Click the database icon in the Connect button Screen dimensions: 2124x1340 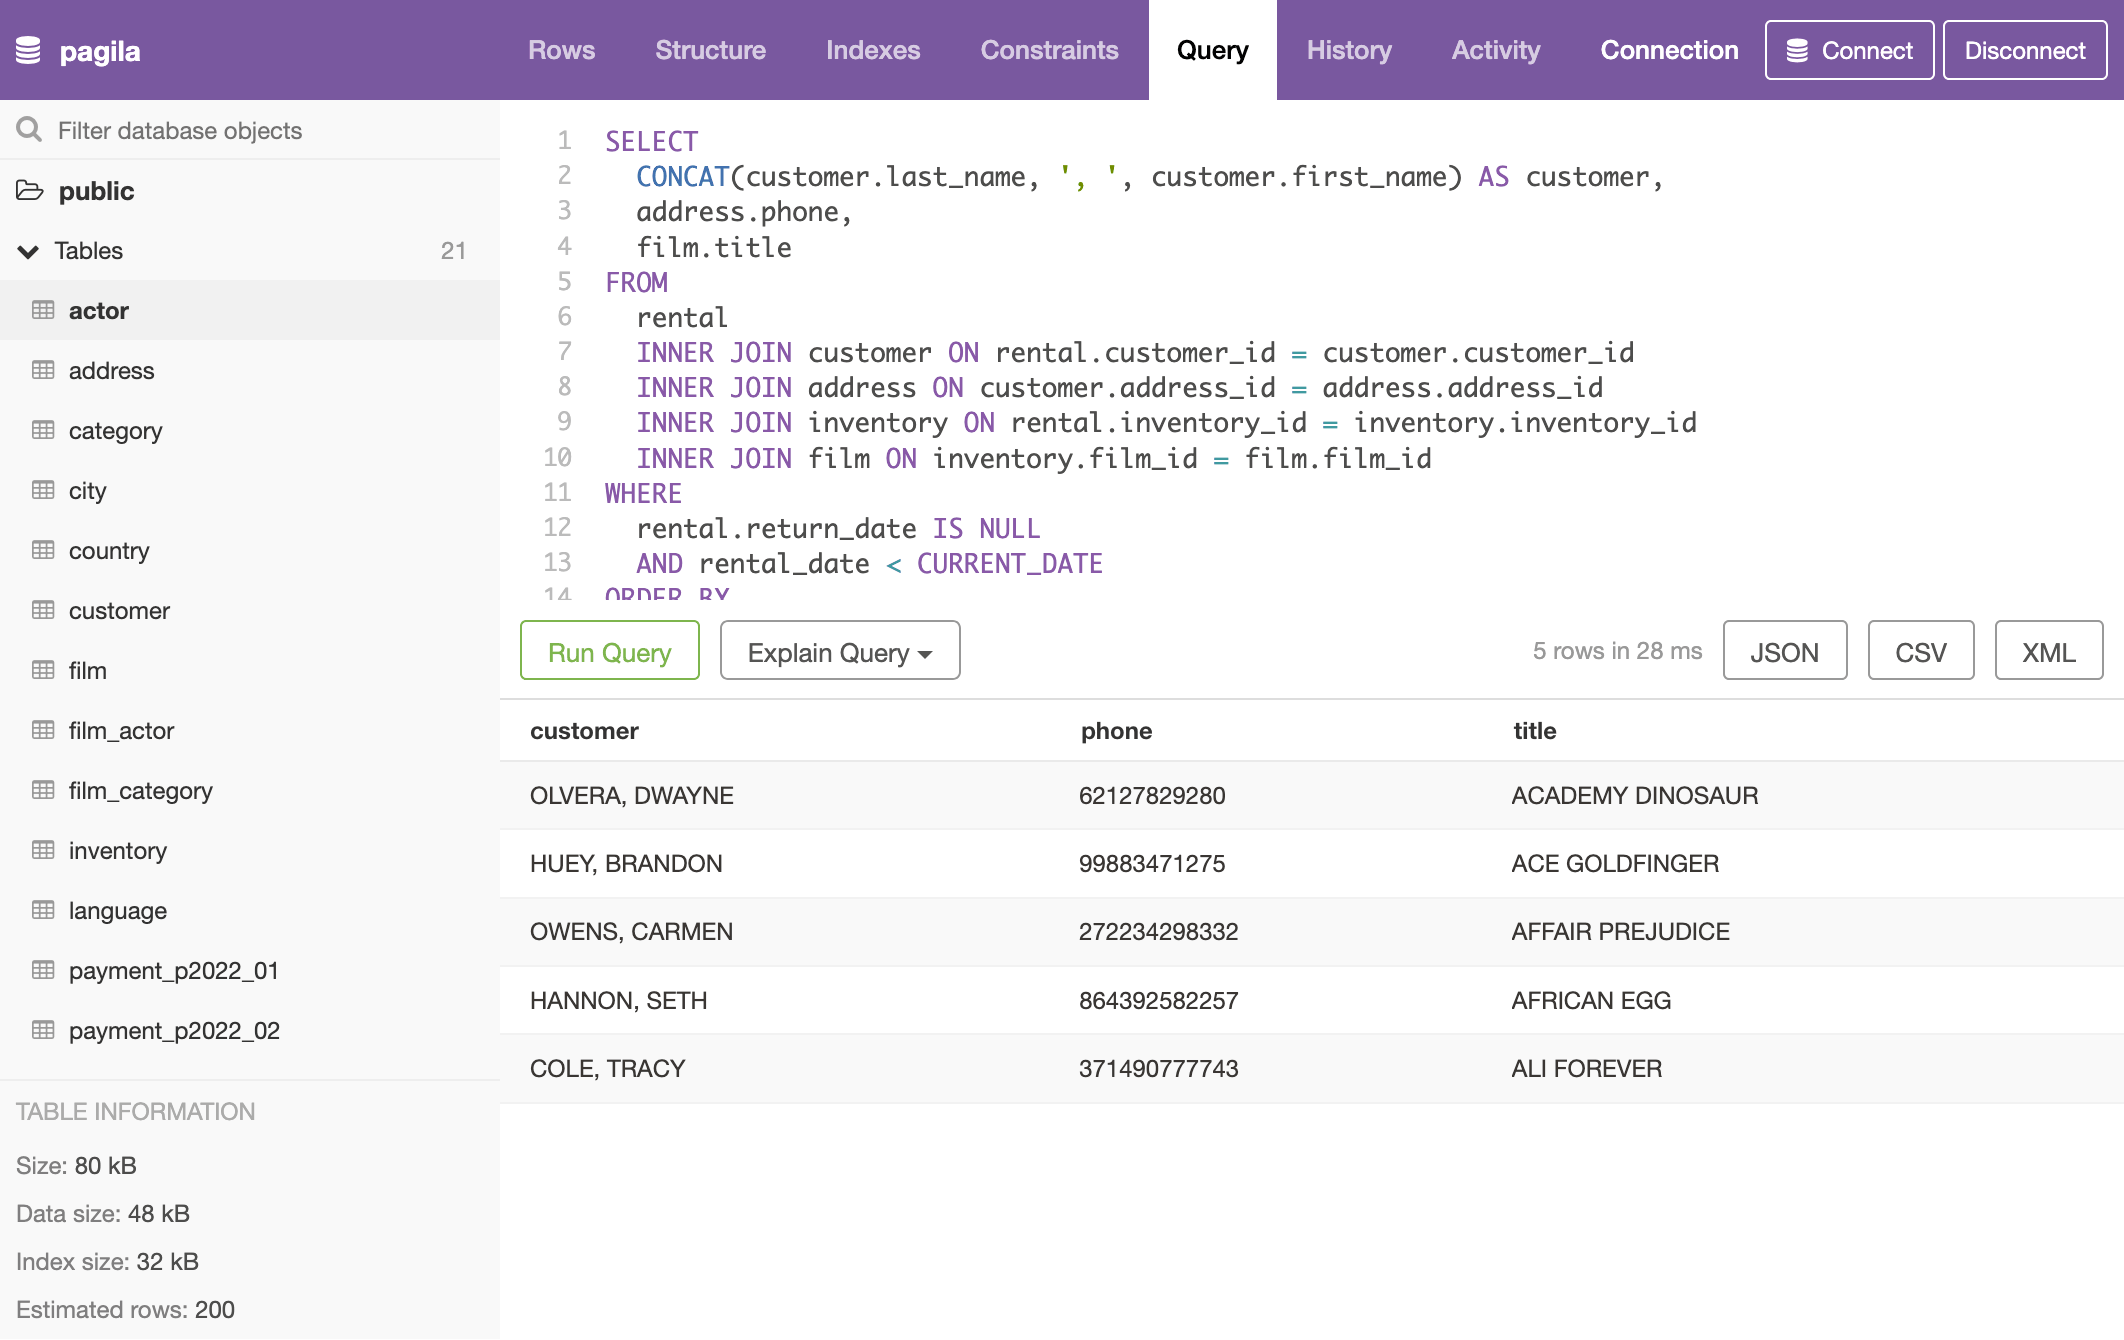pyautogui.click(x=1797, y=50)
